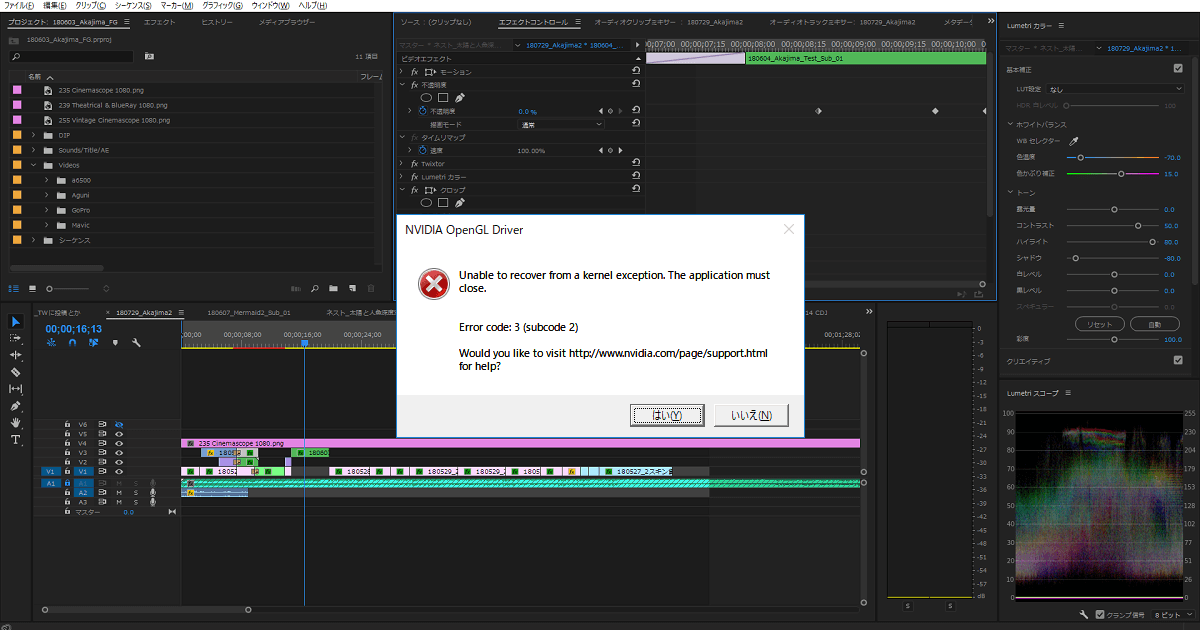Expand the DIP bin in Project
The image size is (1200, 630).
point(33,135)
